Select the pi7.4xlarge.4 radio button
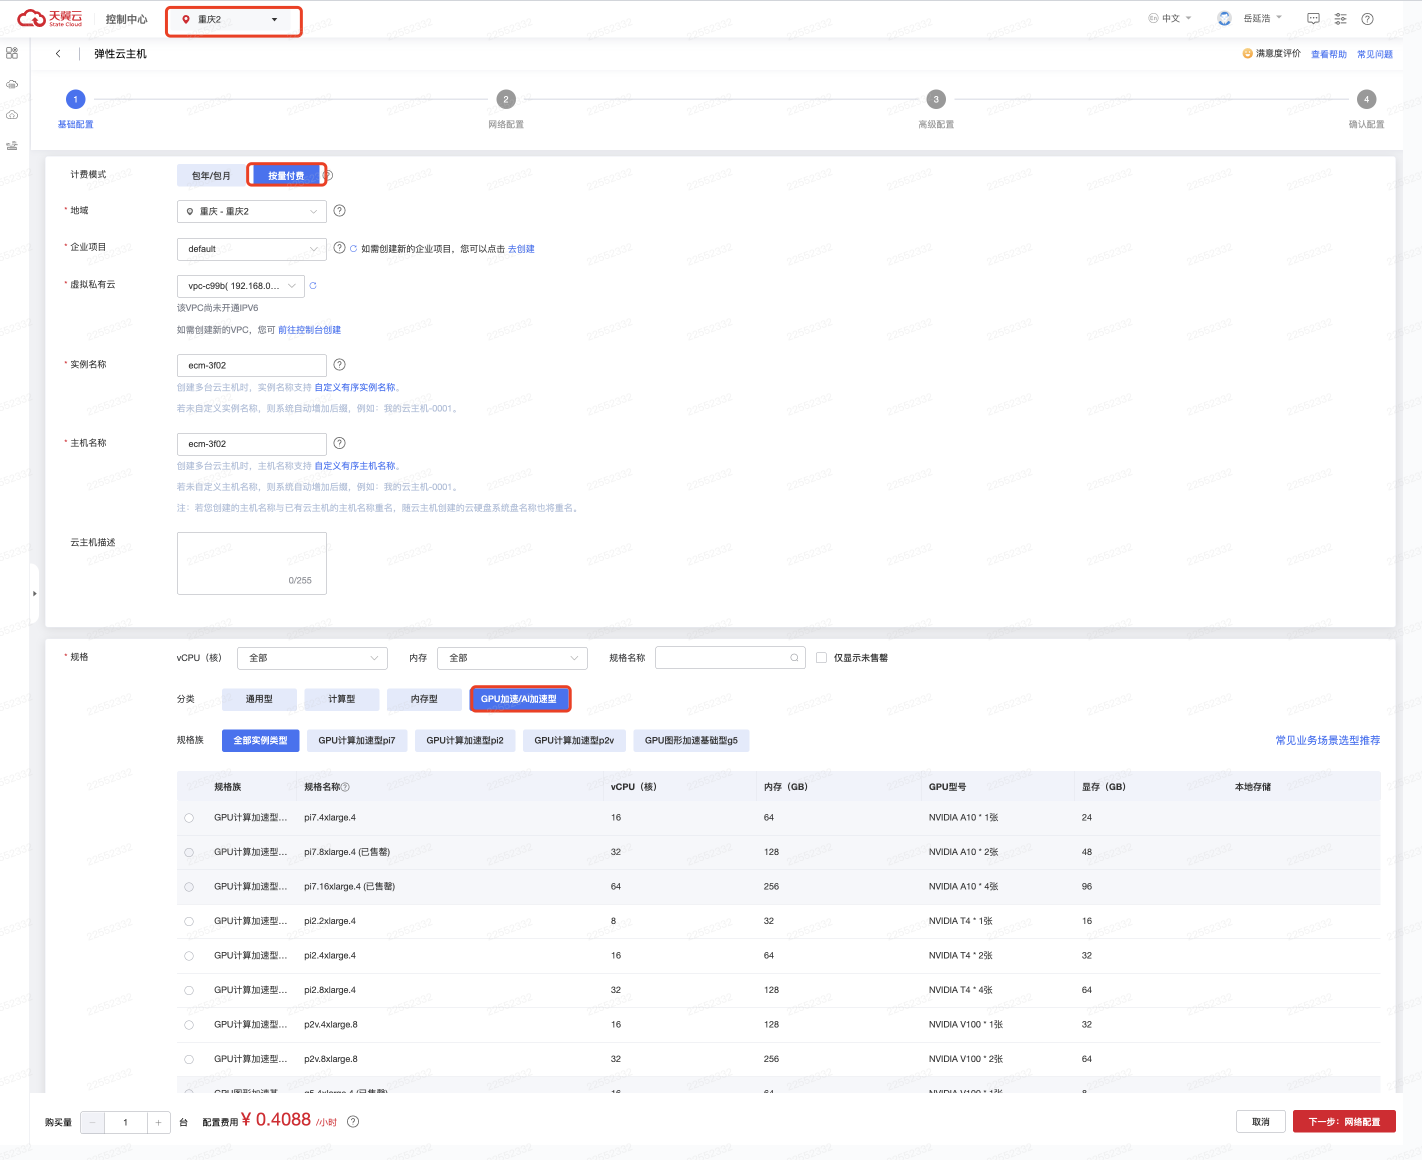Viewport: 1422px width, 1160px height. pos(189,818)
